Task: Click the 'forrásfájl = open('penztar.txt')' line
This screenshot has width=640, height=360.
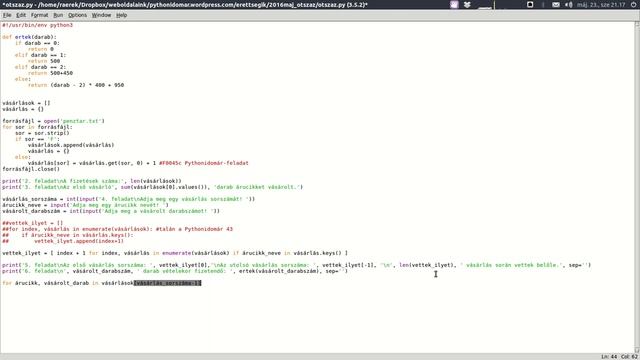Action: click(x=53, y=121)
